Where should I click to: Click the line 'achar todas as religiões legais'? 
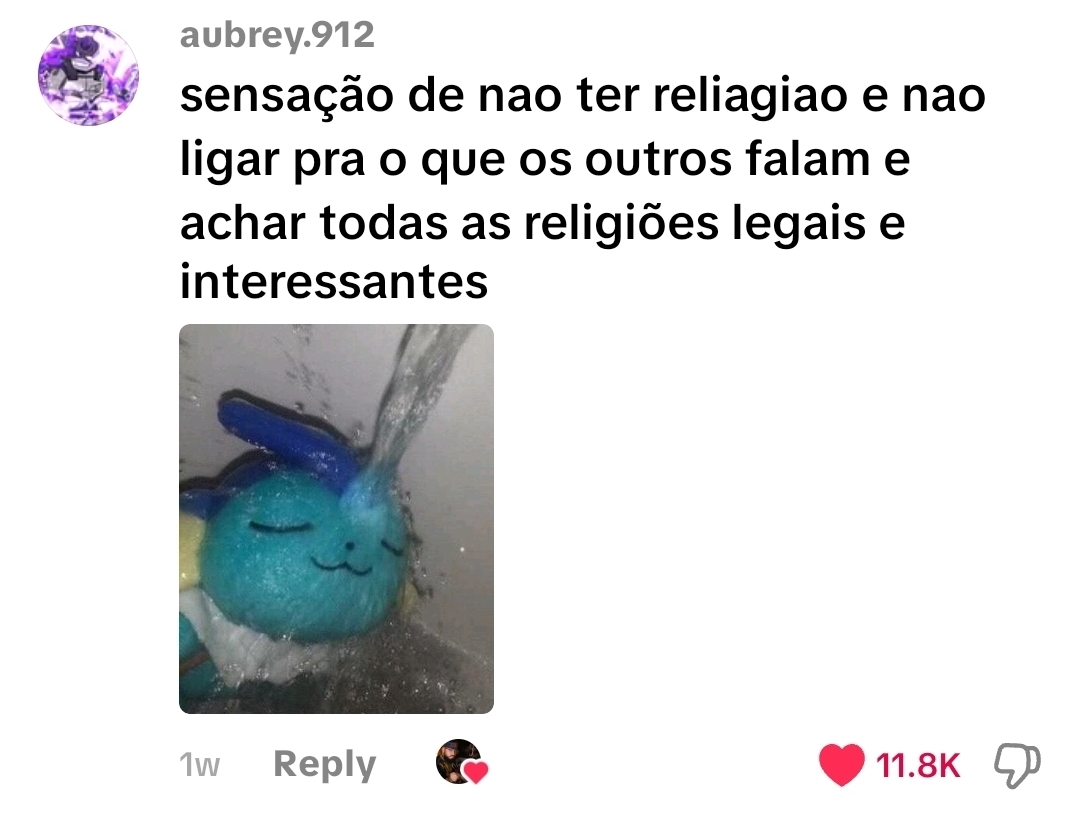(x=542, y=224)
